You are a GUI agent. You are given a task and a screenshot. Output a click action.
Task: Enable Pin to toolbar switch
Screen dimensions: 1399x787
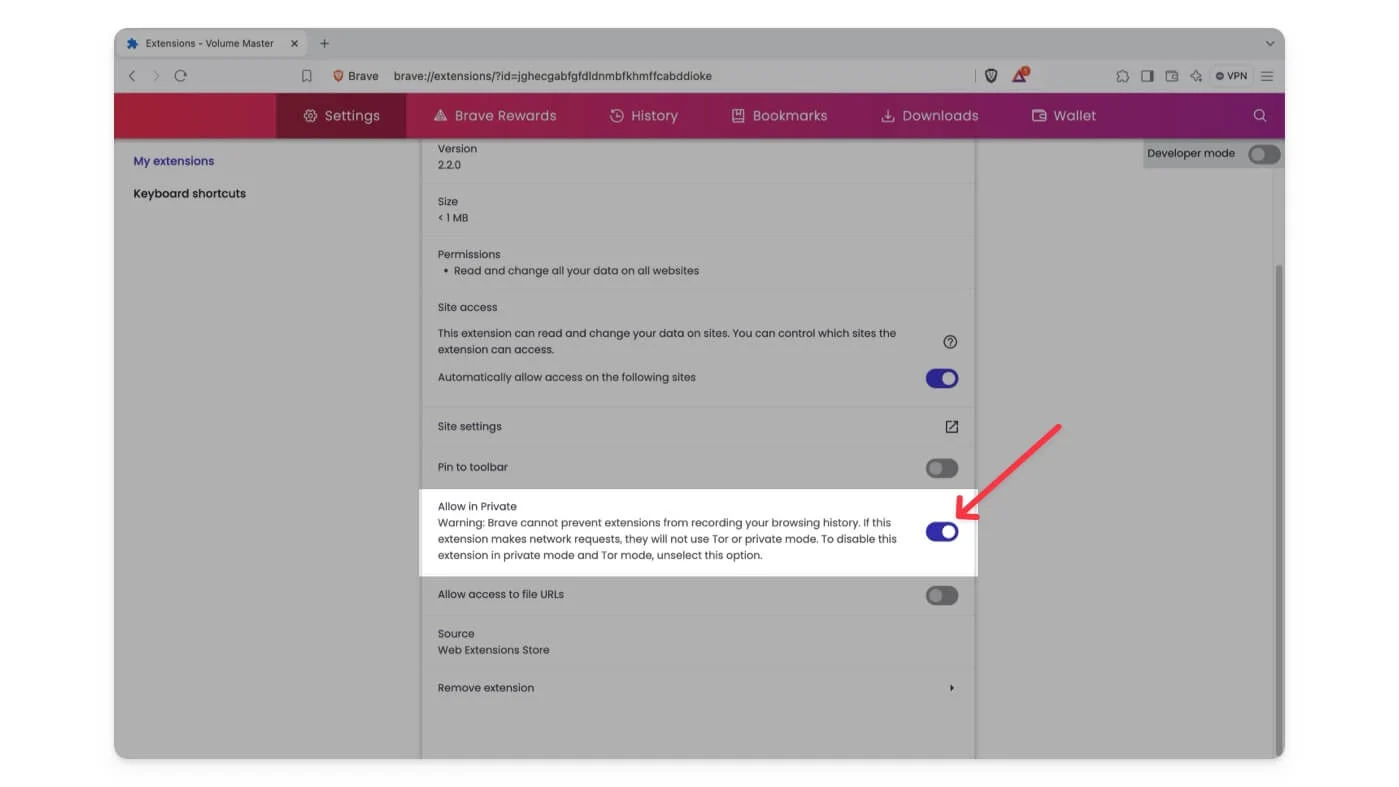942,468
